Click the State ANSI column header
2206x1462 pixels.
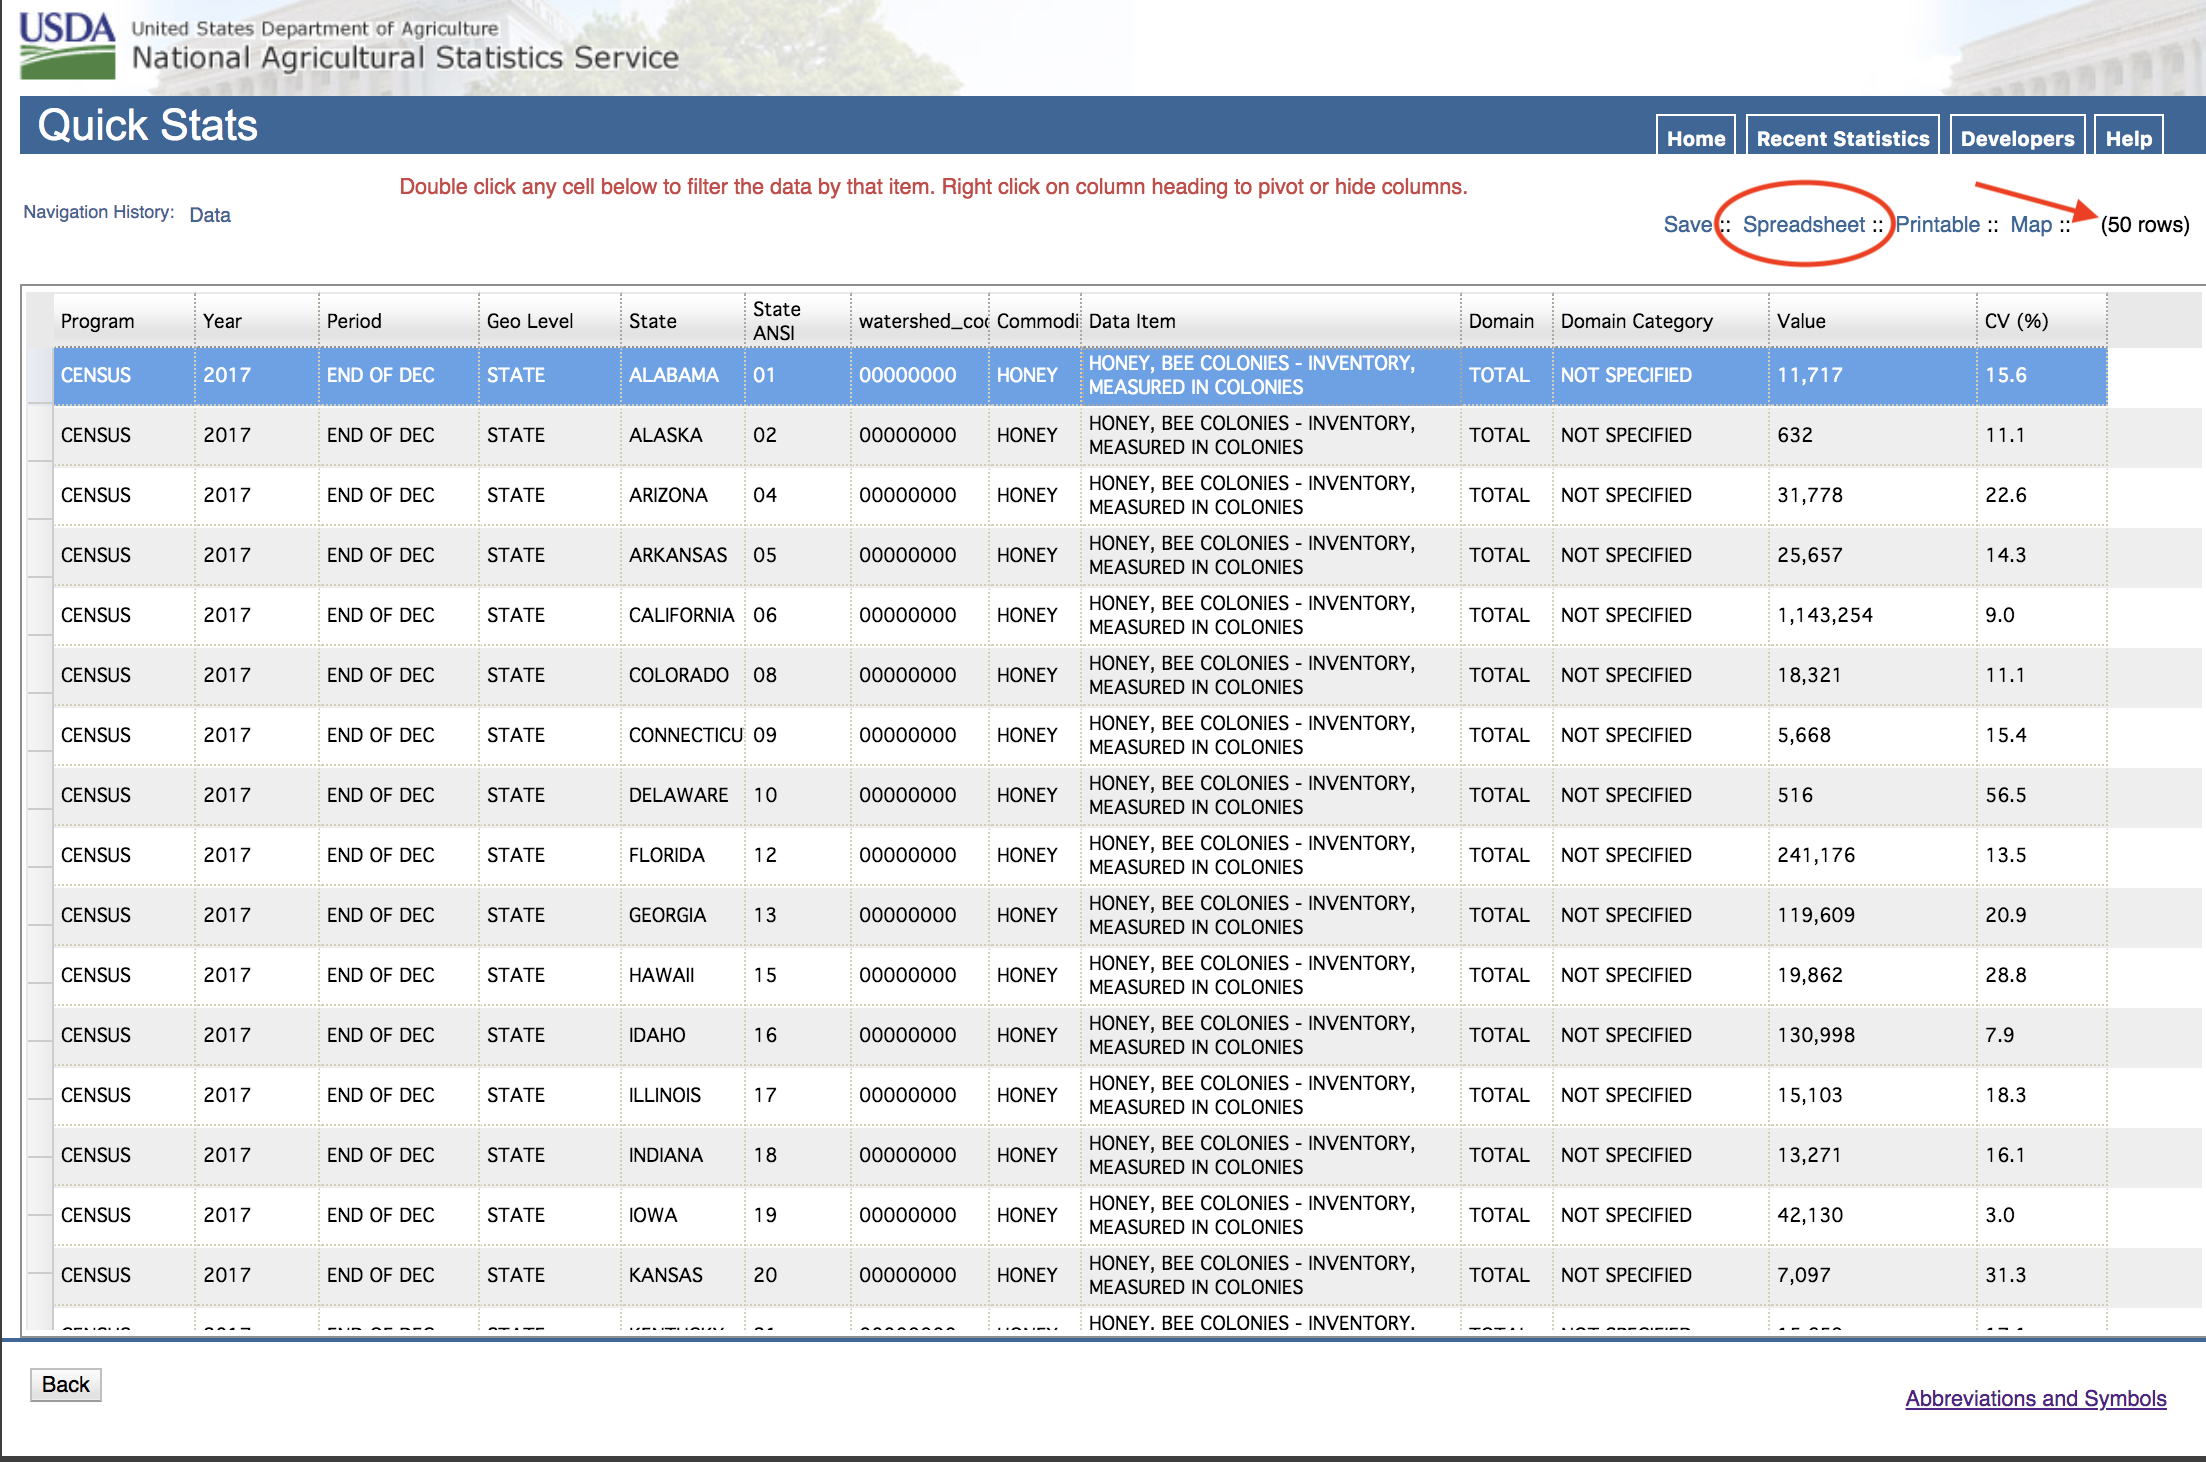click(x=777, y=321)
